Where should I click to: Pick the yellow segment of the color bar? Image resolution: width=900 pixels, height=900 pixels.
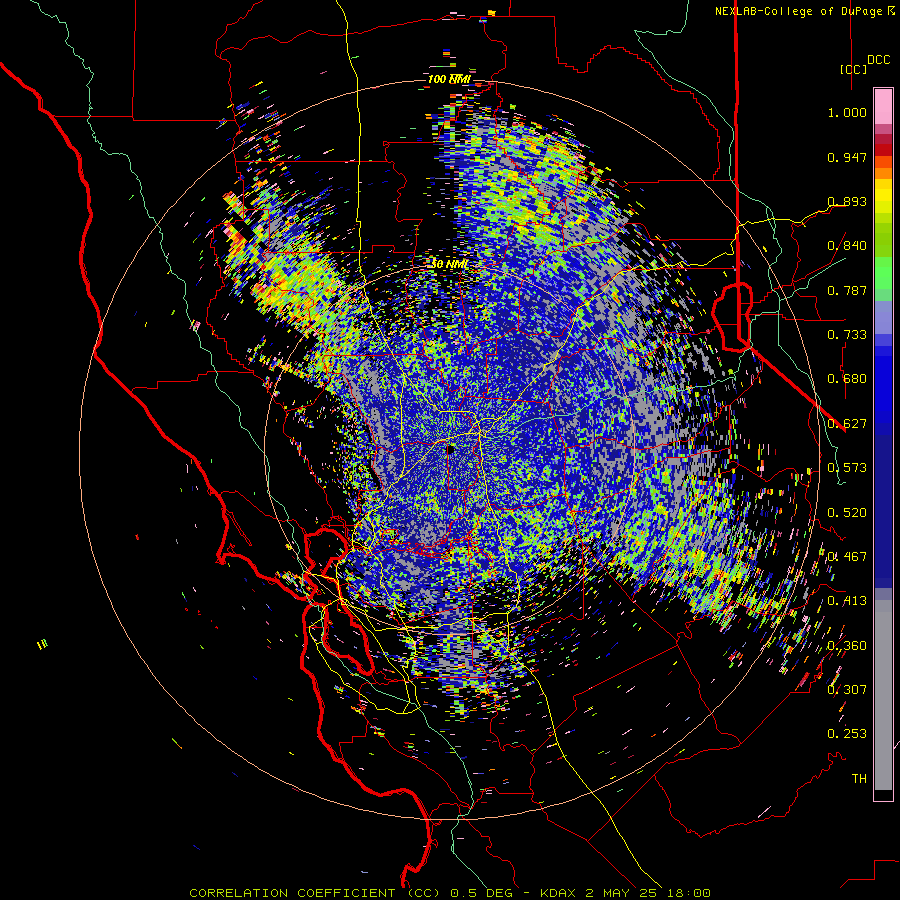883,197
